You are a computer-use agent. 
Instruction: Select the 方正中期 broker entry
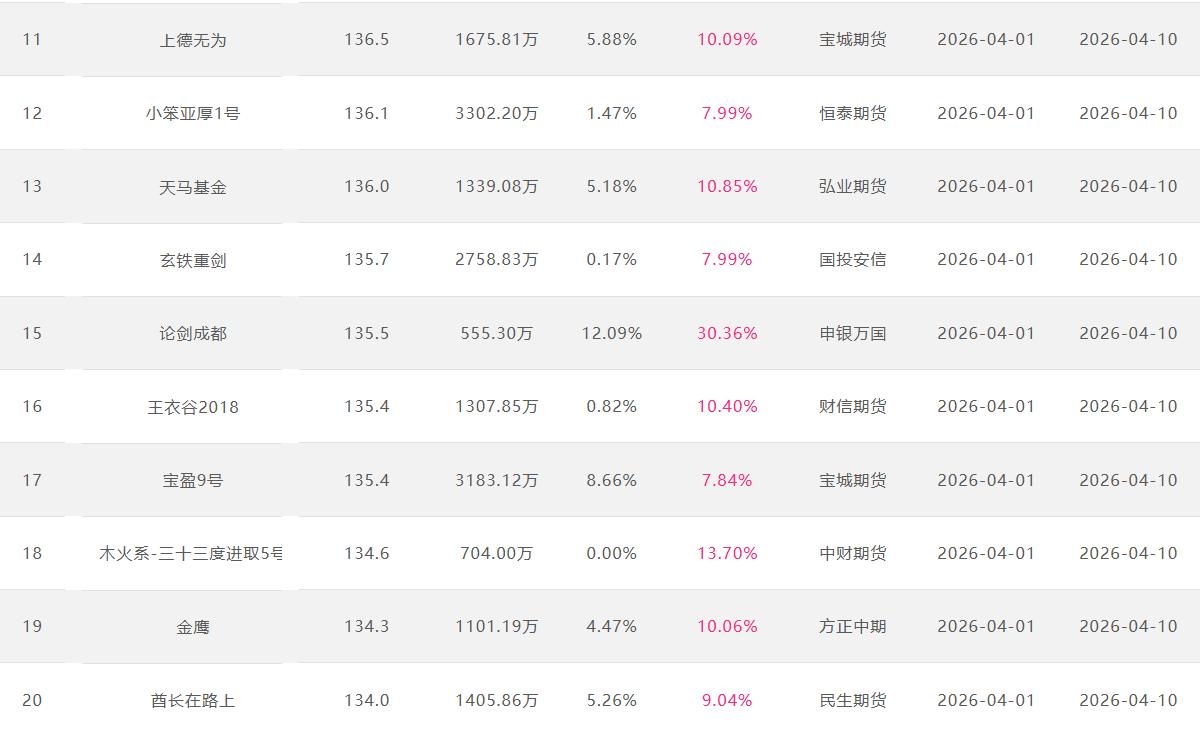coord(852,627)
